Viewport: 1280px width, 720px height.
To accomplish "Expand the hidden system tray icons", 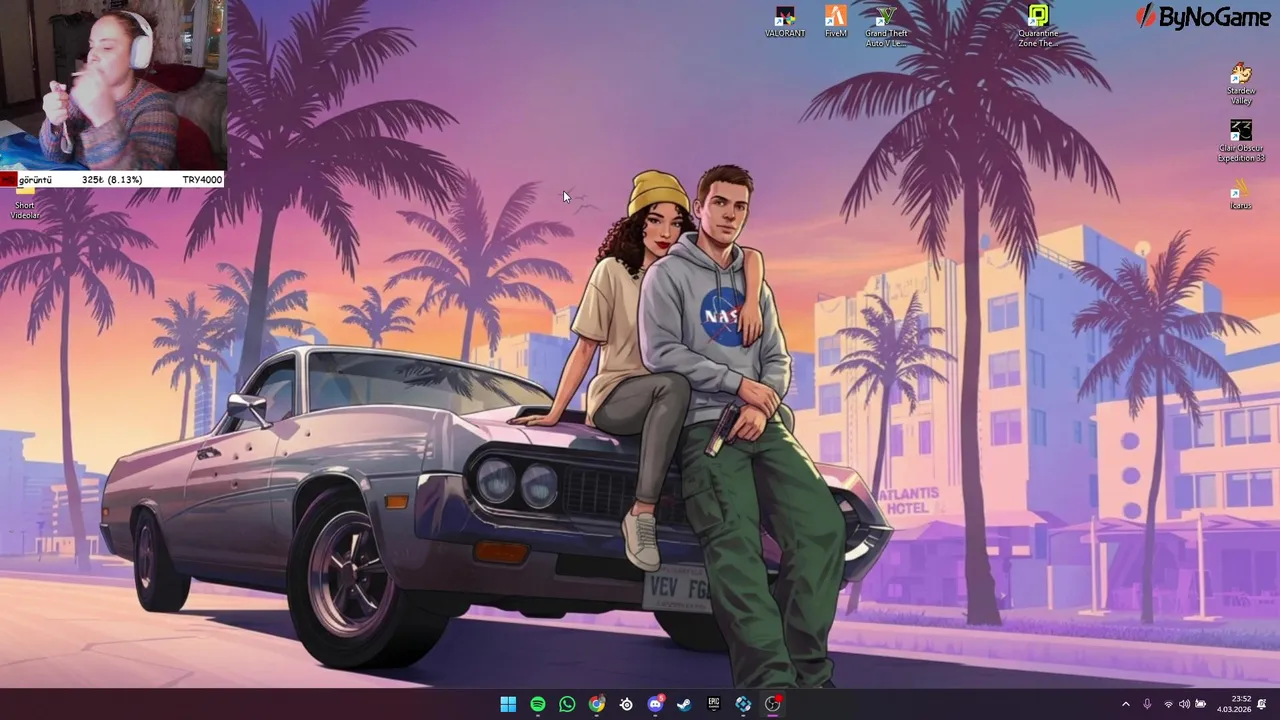I will [1125, 704].
